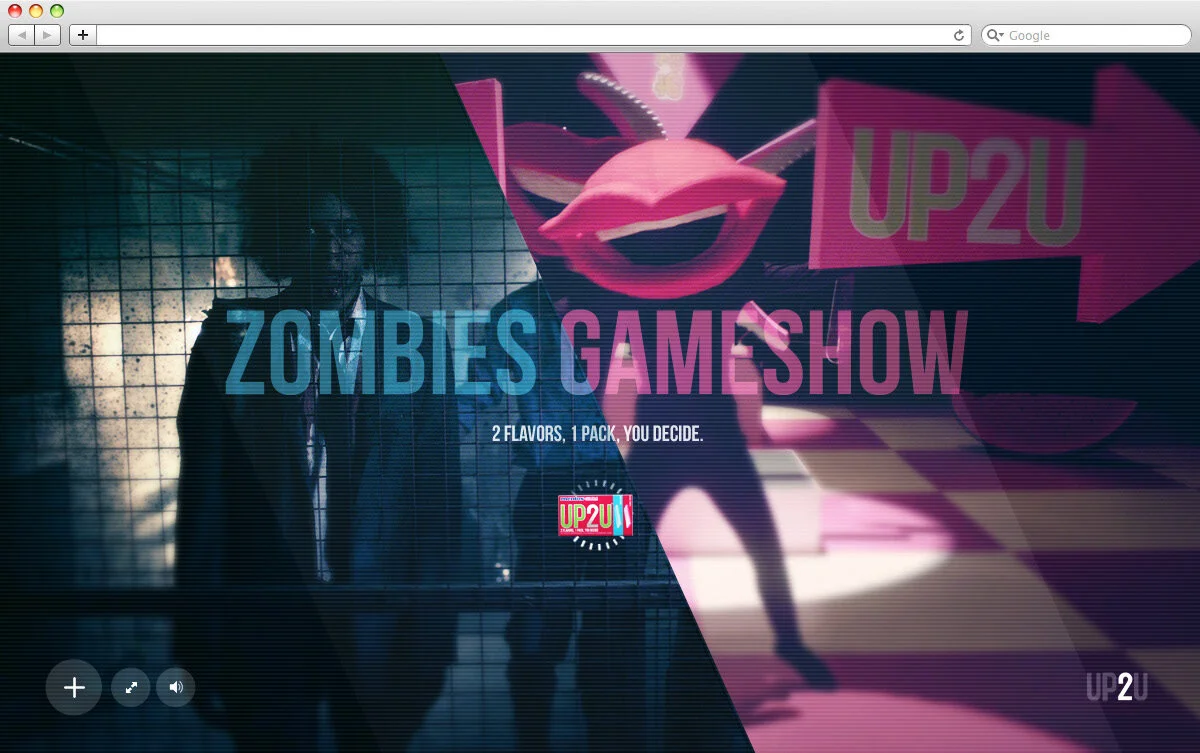Click the tagline 2 FLAVORS, 1 PACK, YOU DECIDE.

pyautogui.click(x=598, y=435)
